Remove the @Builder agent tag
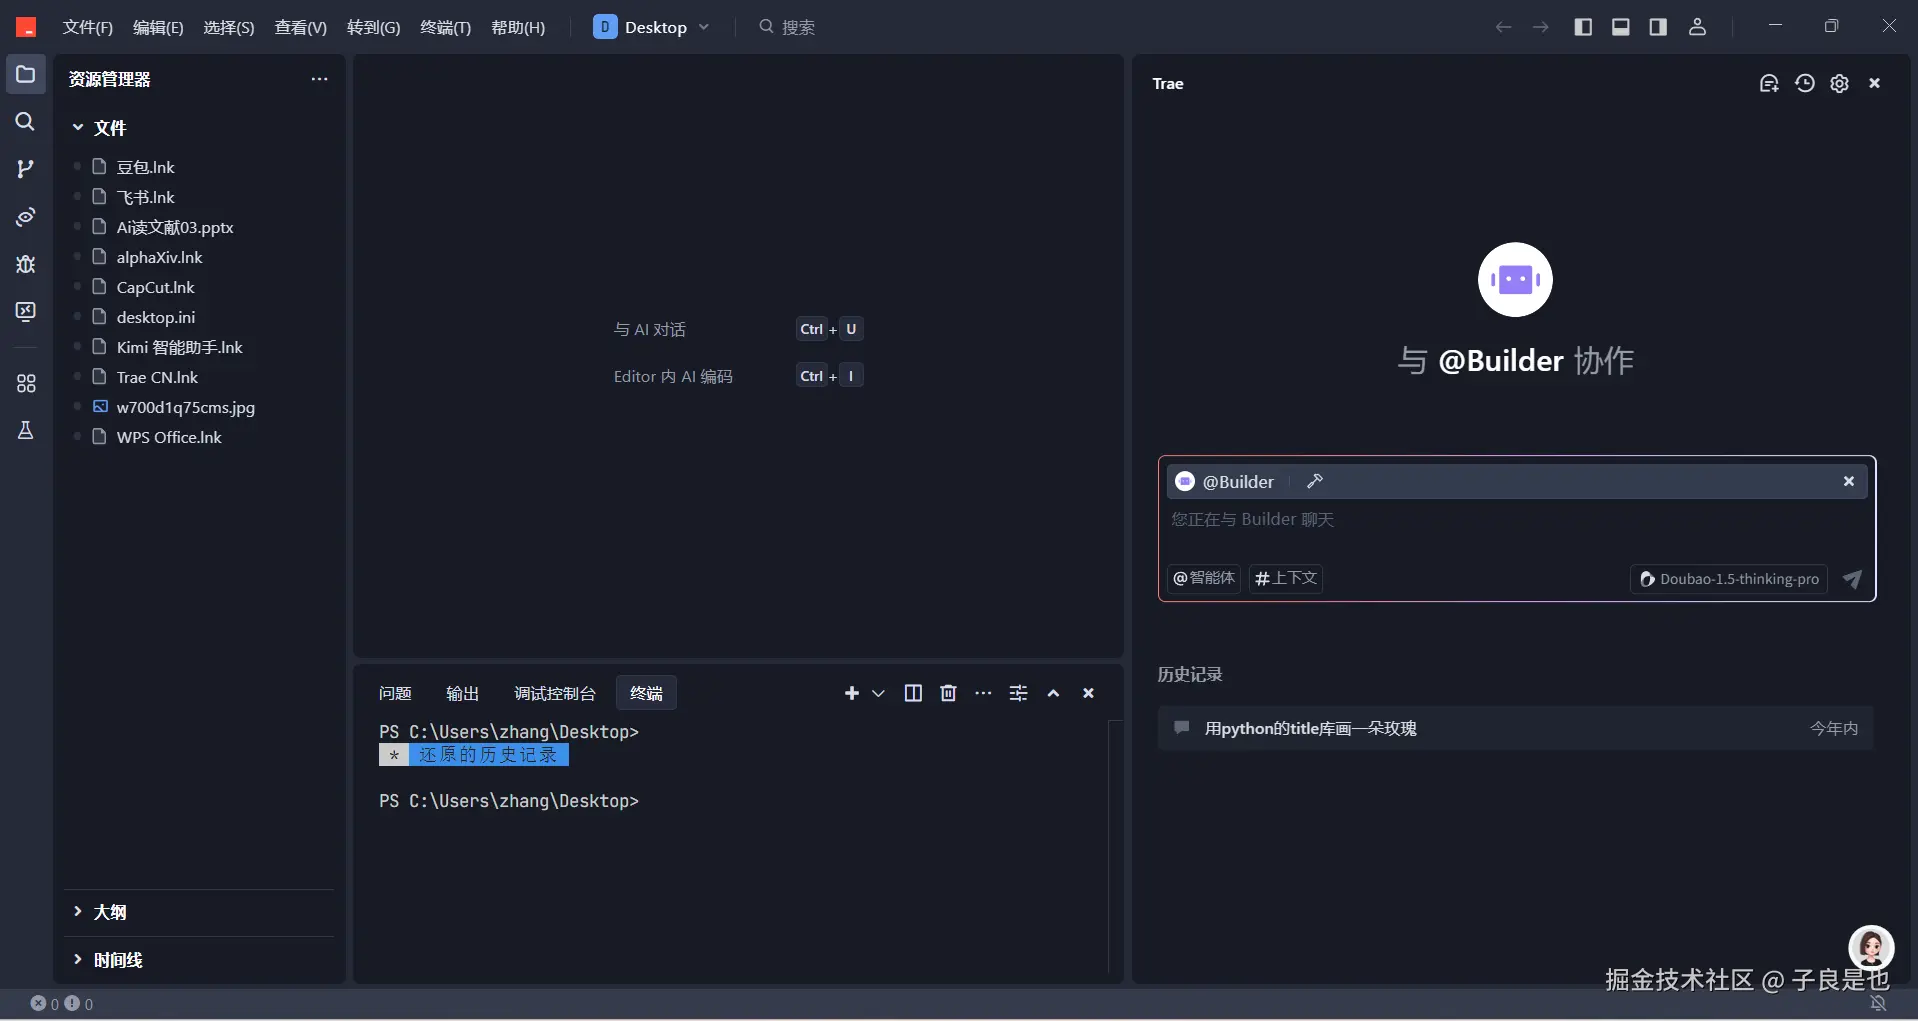The image size is (1918, 1021). (x=1849, y=481)
